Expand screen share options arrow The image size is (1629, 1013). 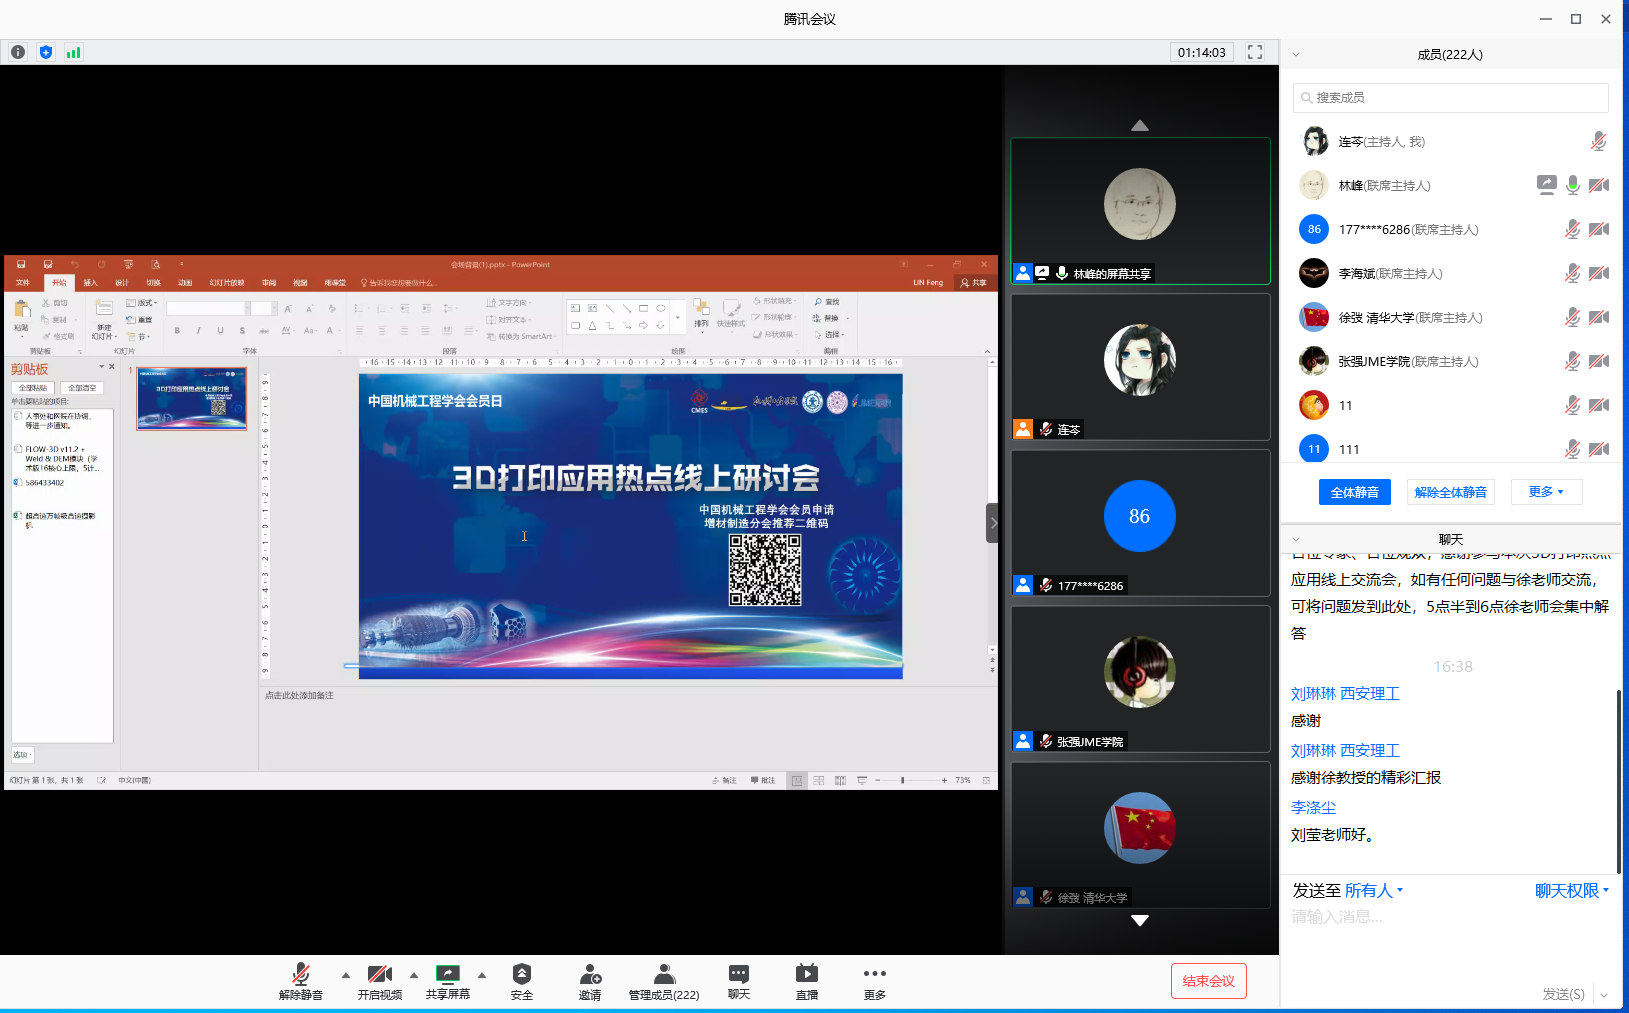[x=482, y=975]
